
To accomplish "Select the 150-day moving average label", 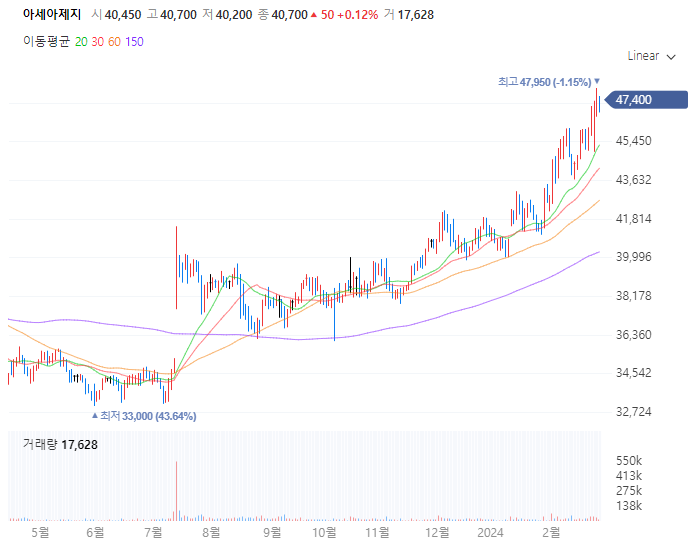I will click(x=134, y=42).
